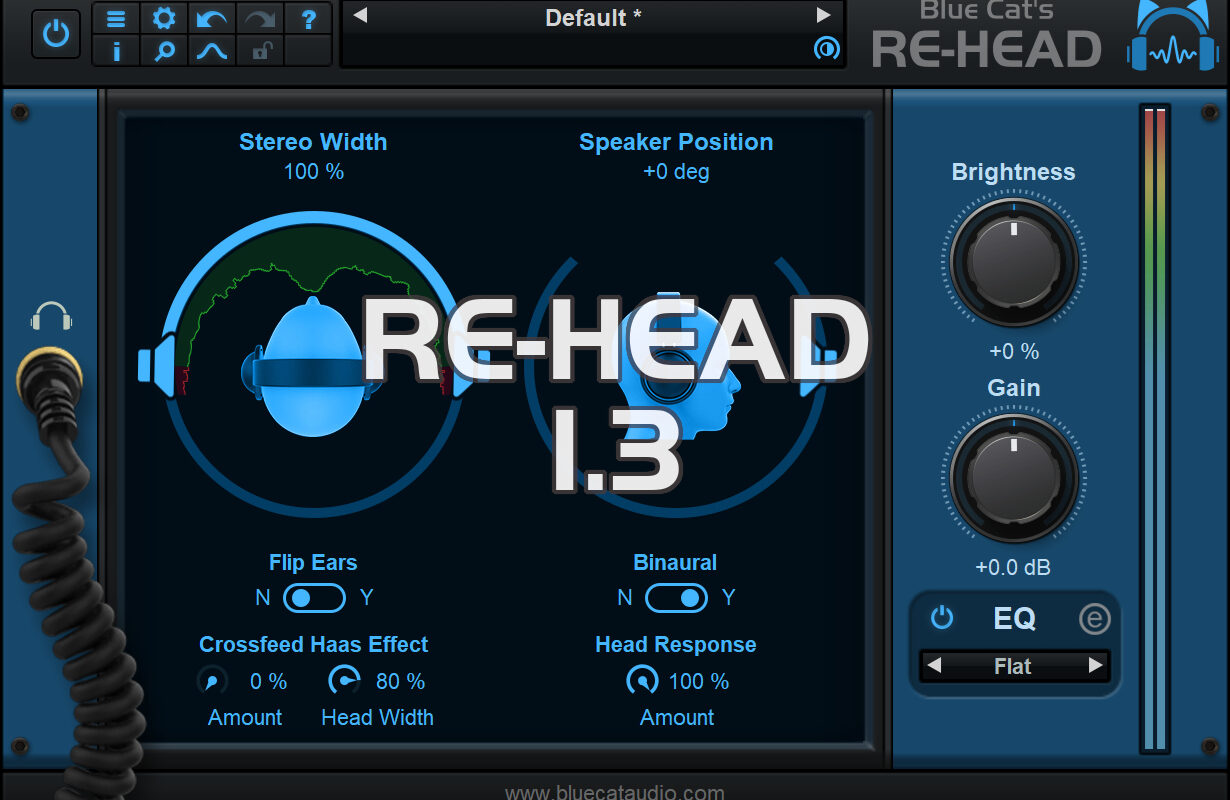Image resolution: width=1230 pixels, height=800 pixels.
Task: Toggle the EQ power button
Action: click(941, 618)
